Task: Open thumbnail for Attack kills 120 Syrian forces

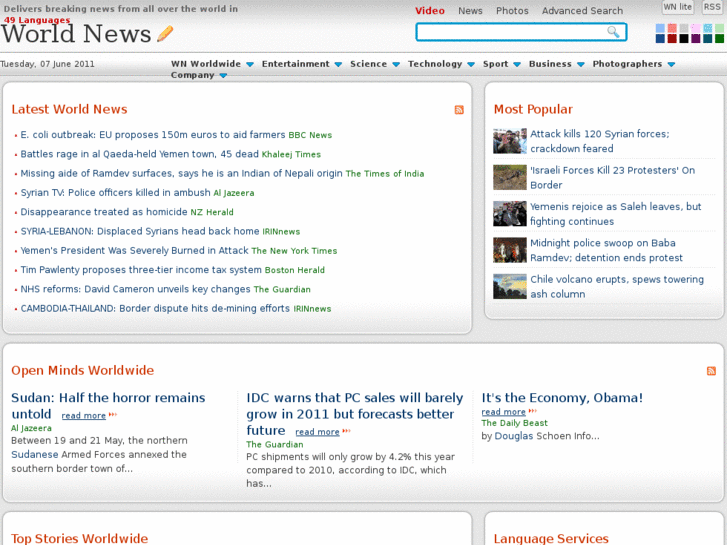Action: coord(510,141)
